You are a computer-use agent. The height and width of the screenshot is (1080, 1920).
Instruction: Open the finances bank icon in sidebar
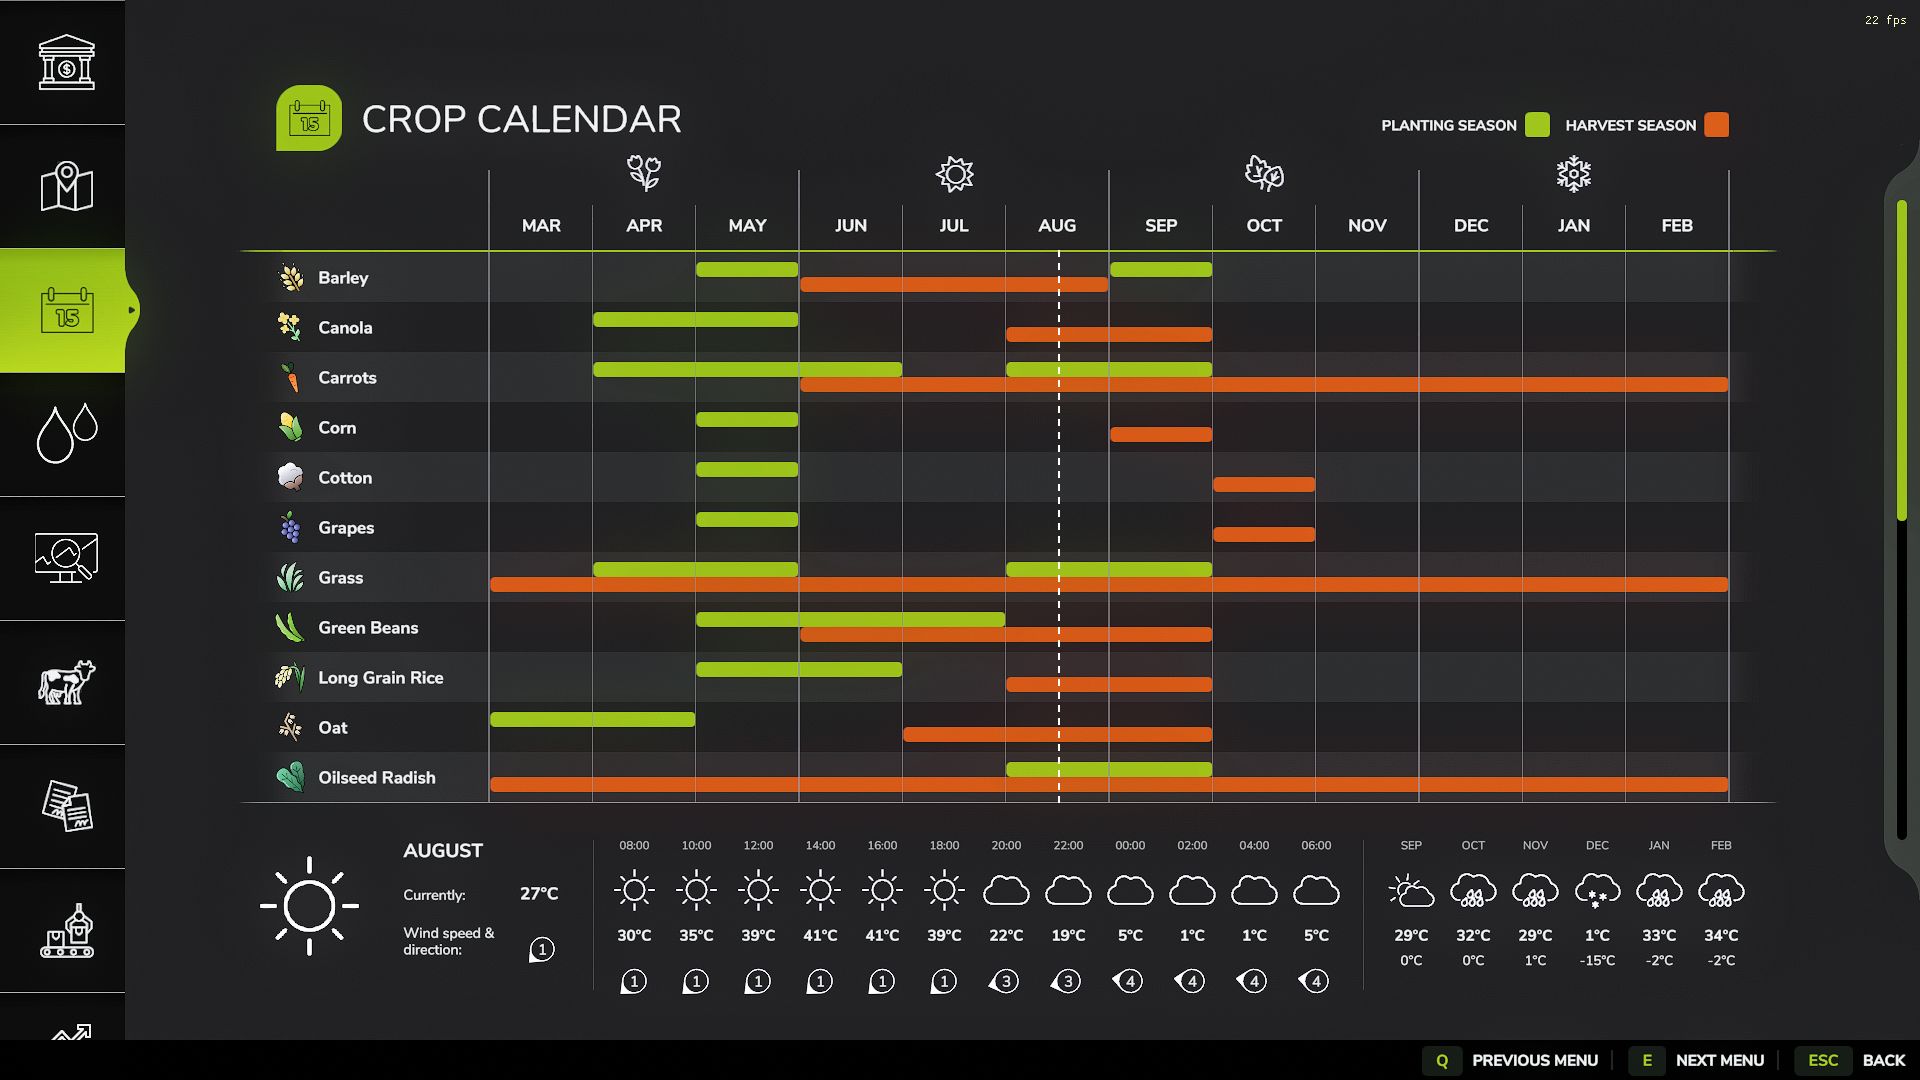coord(66,62)
